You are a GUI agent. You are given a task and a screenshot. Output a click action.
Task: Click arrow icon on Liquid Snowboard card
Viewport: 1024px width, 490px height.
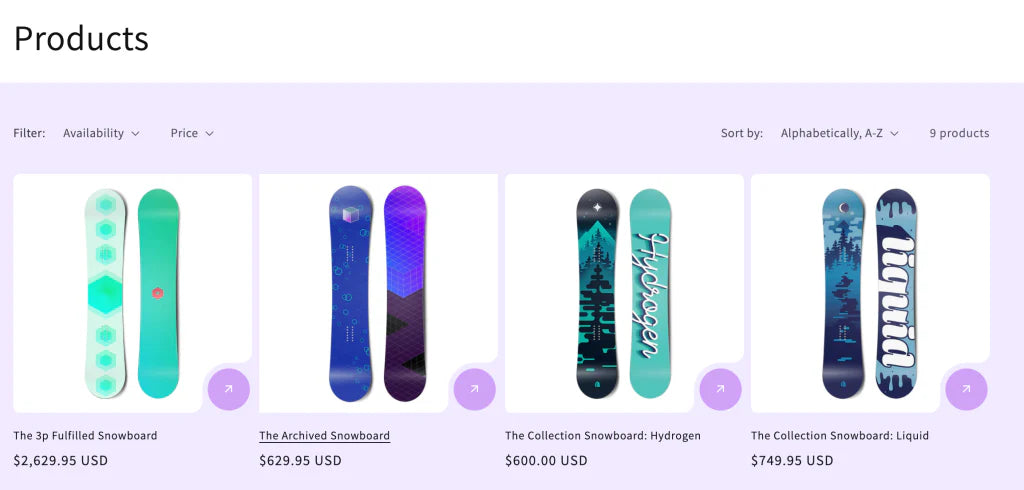pyautogui.click(x=966, y=390)
